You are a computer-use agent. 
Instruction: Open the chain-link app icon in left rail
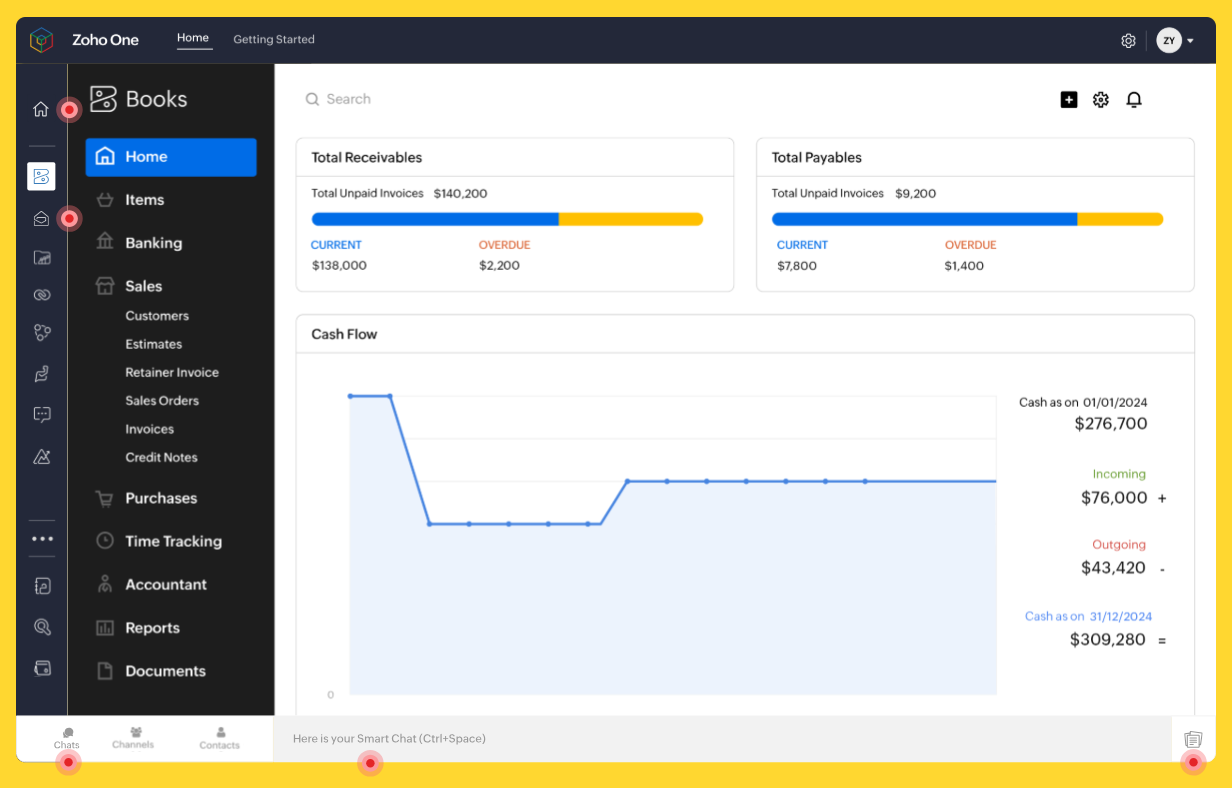click(x=41, y=295)
